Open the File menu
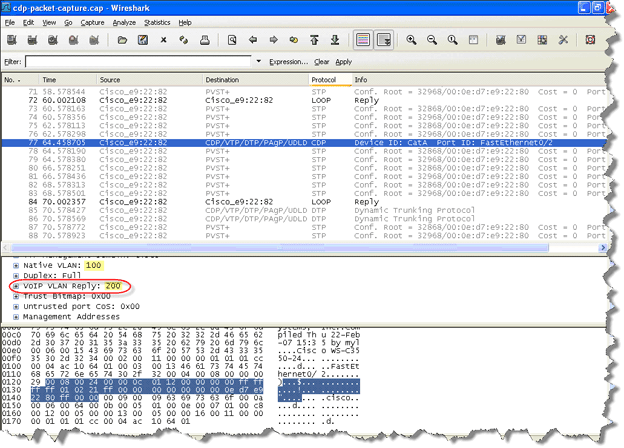This screenshot has height=448, width=624. pyautogui.click(x=10, y=23)
